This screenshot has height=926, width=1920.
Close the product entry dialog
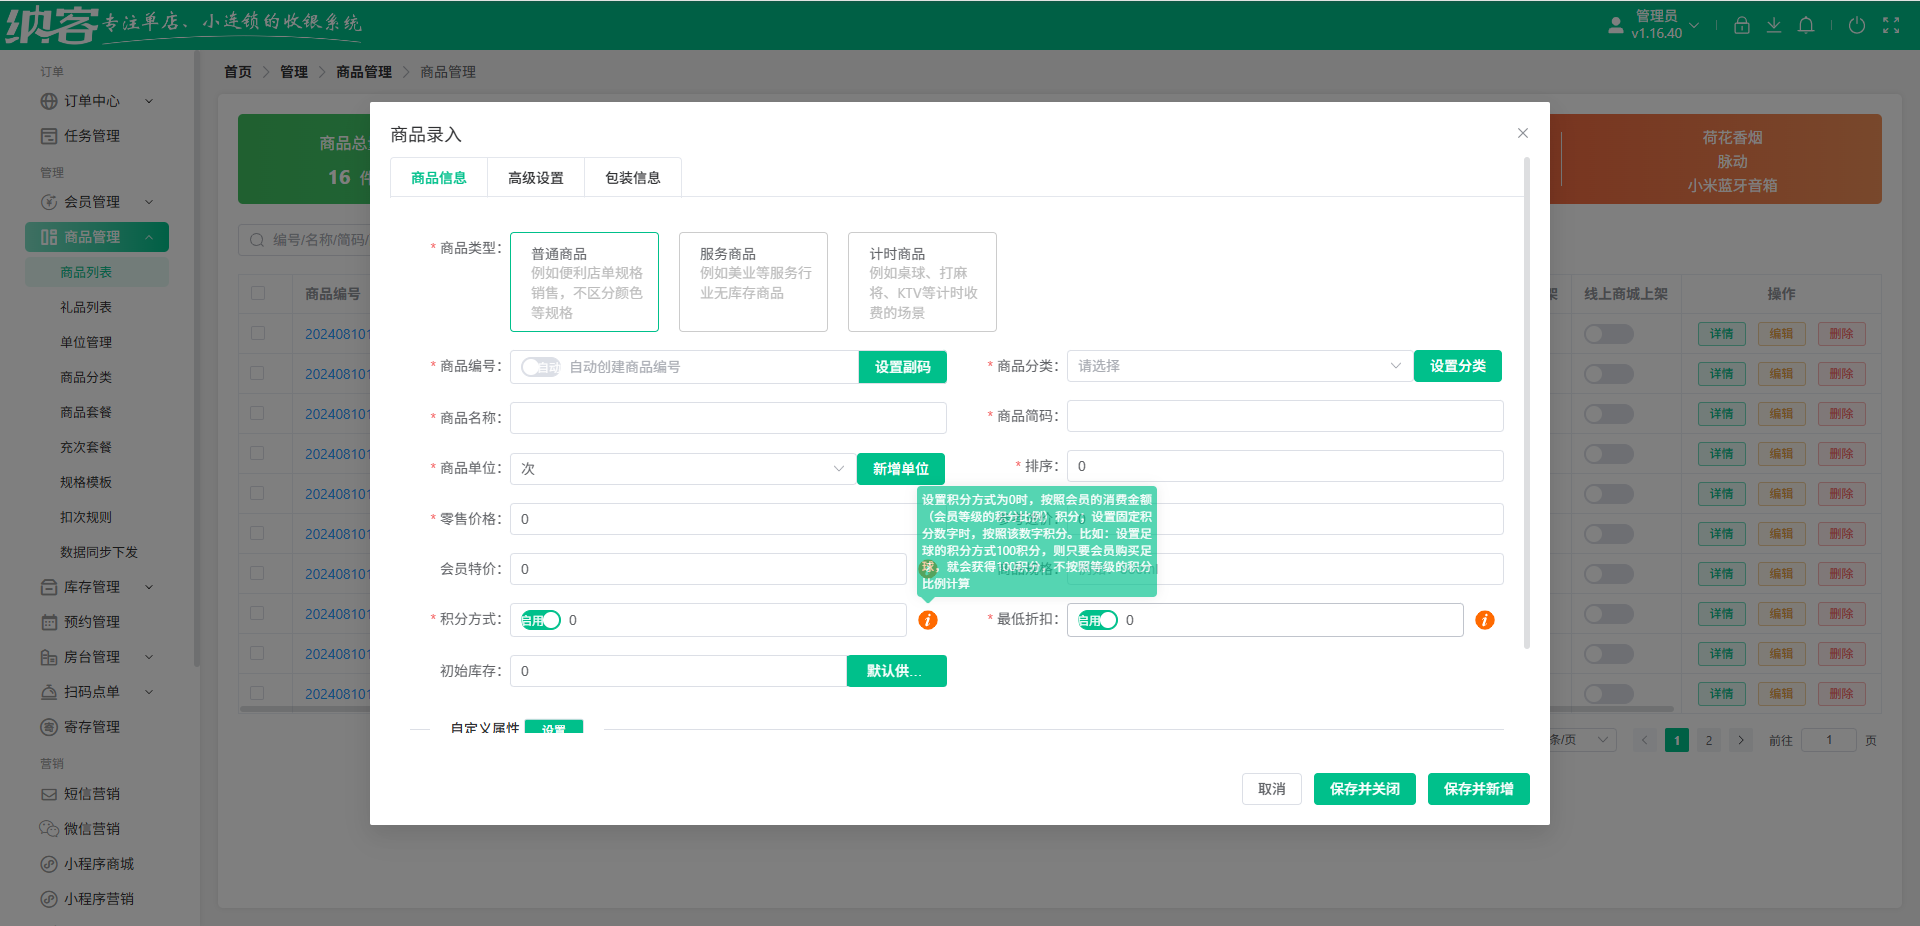1522,133
